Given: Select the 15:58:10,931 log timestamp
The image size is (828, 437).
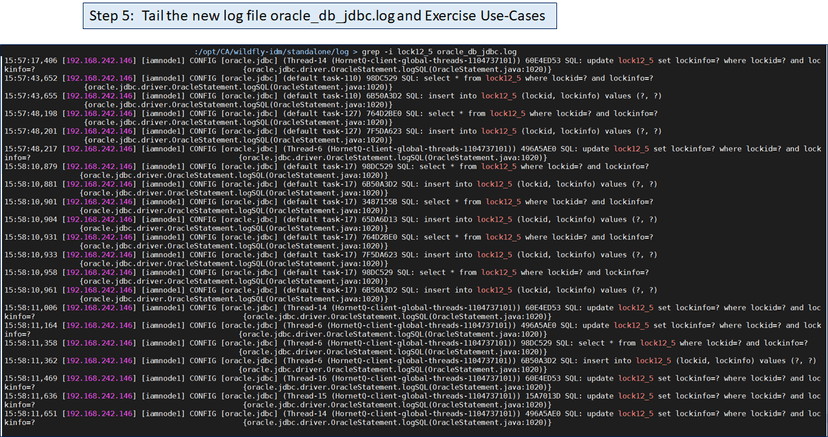Looking at the screenshot, I should [x=29, y=236].
